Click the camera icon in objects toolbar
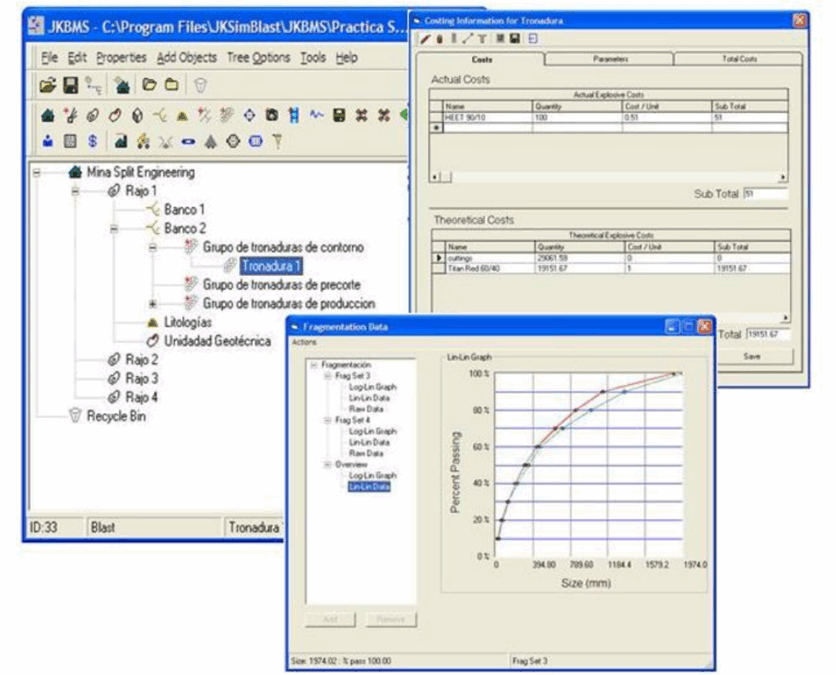The height and width of the screenshot is (675, 836). 271,116
